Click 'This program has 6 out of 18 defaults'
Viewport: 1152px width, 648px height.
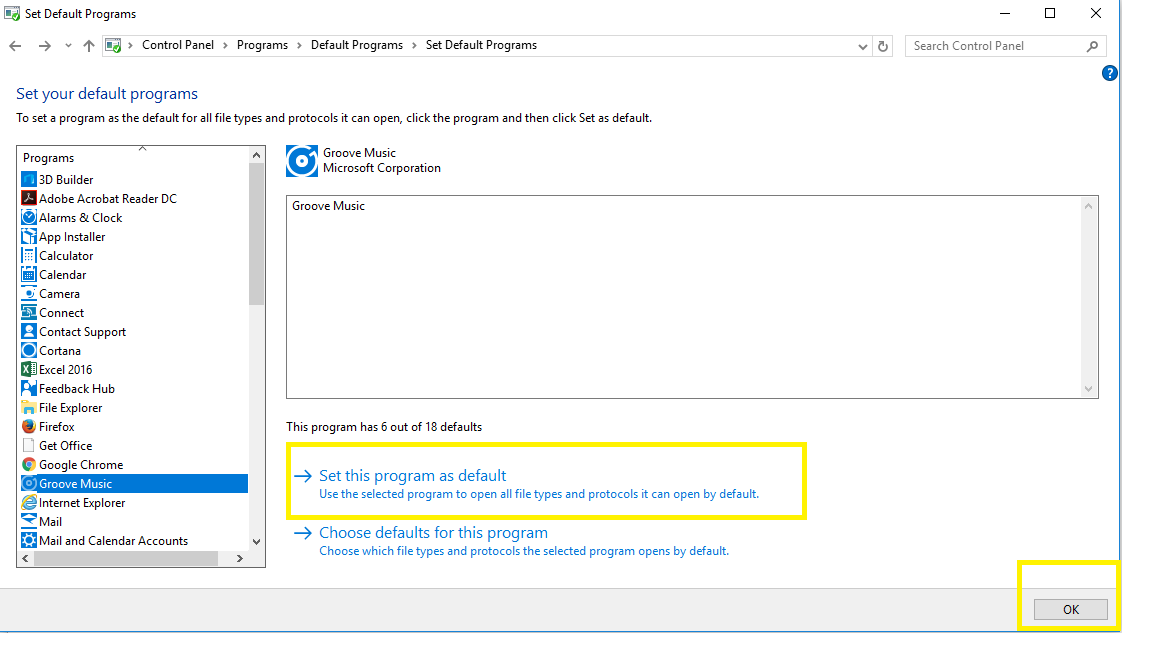point(384,427)
